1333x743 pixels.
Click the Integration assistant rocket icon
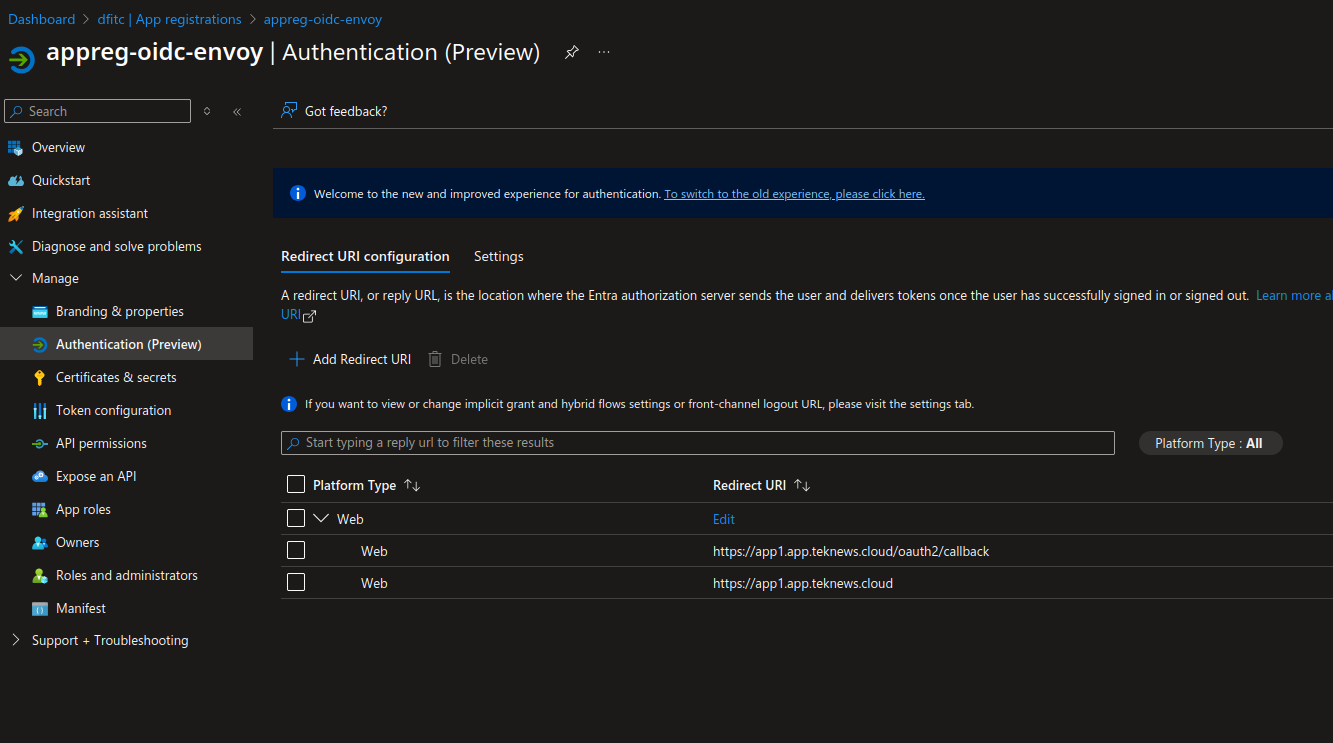(x=15, y=214)
